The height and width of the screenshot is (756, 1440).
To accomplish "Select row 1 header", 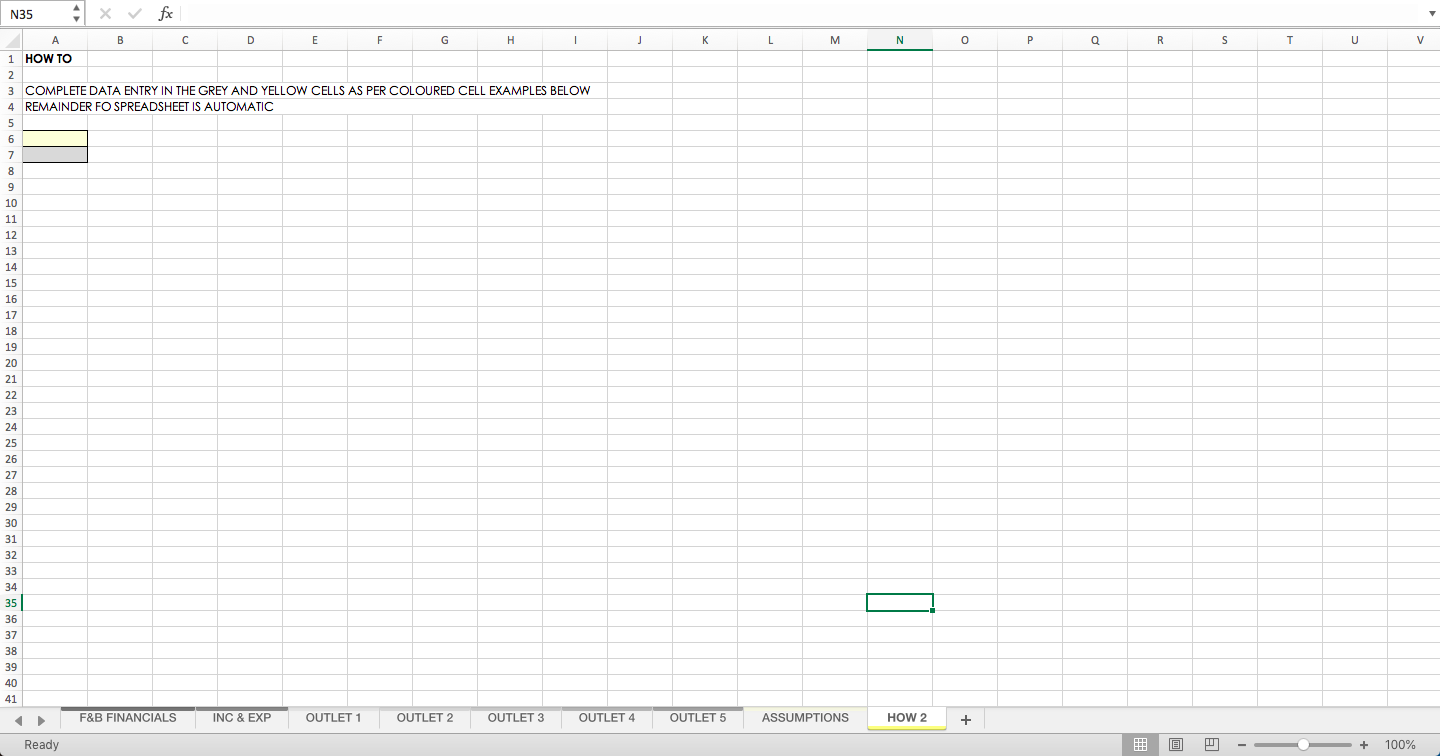I will (11, 59).
